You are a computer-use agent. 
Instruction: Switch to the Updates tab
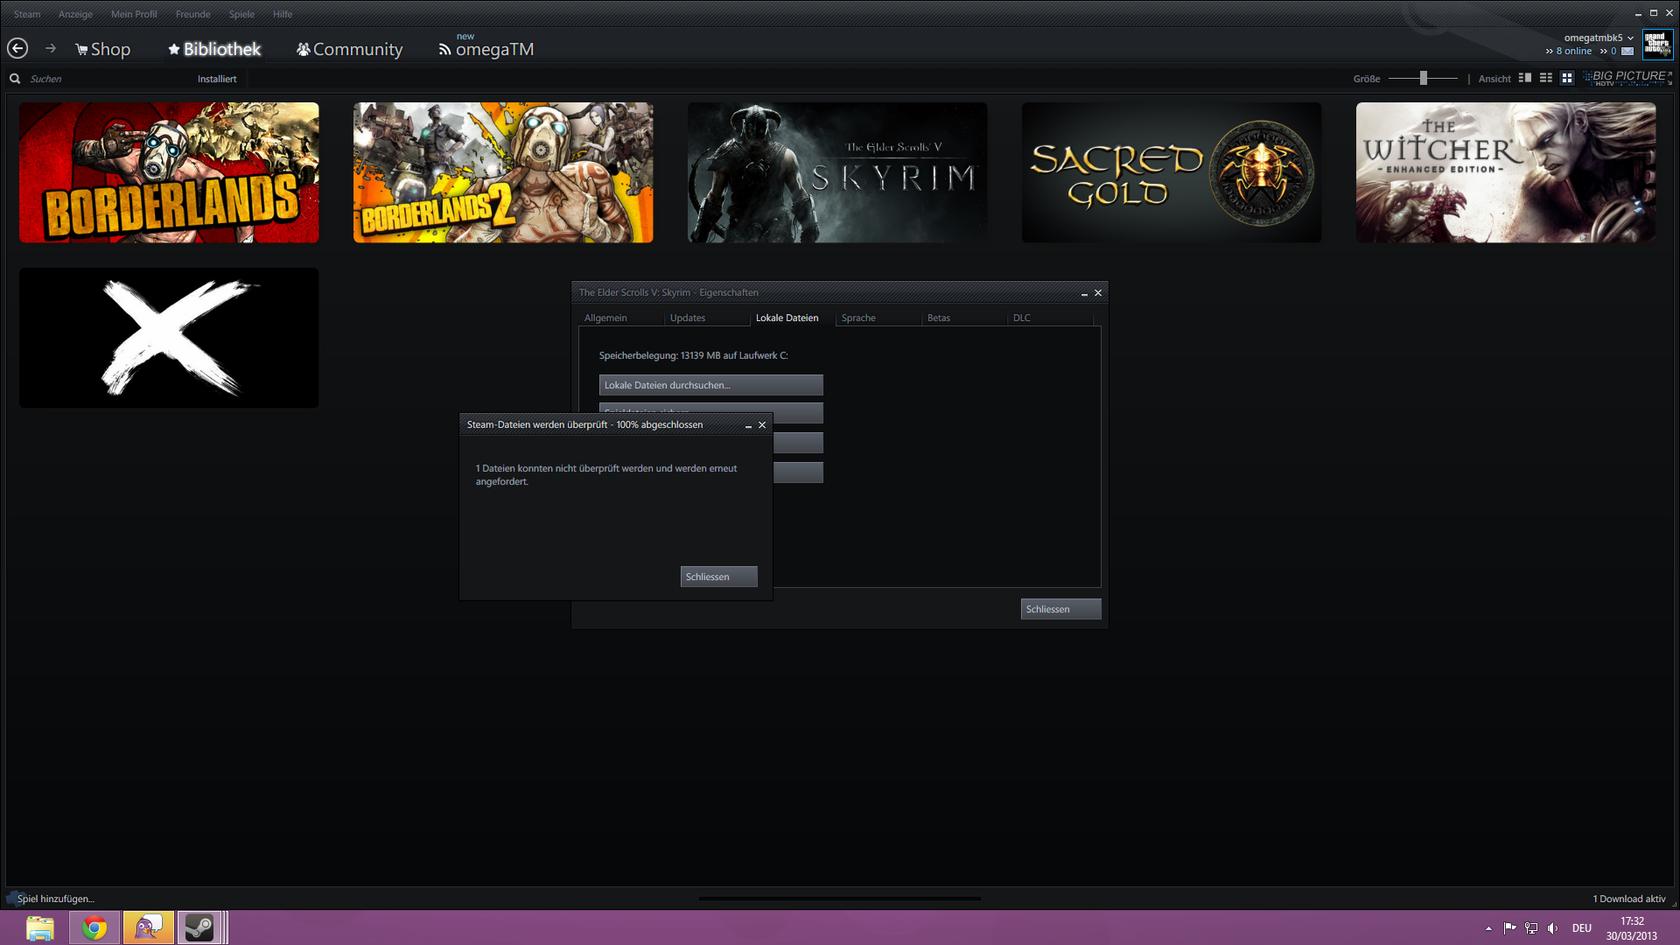[687, 318]
